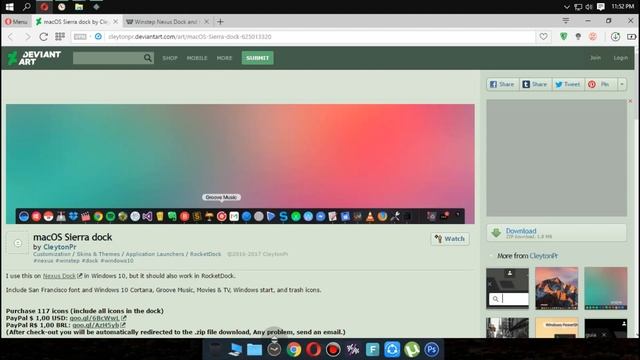Download the ZIP file

557,233
